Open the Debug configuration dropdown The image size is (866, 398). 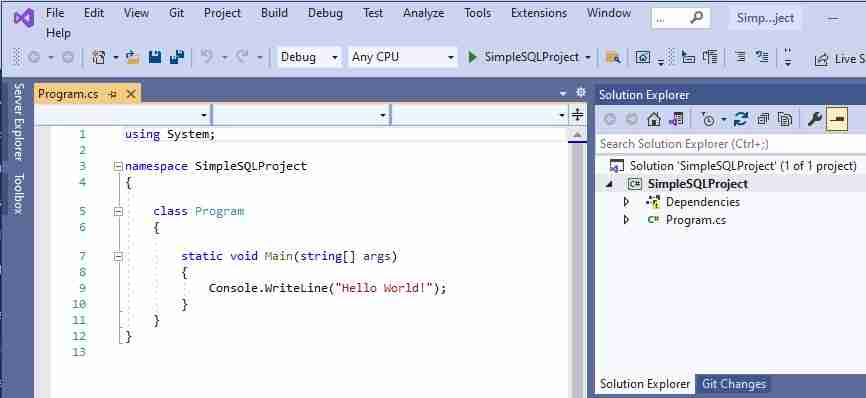(x=309, y=57)
